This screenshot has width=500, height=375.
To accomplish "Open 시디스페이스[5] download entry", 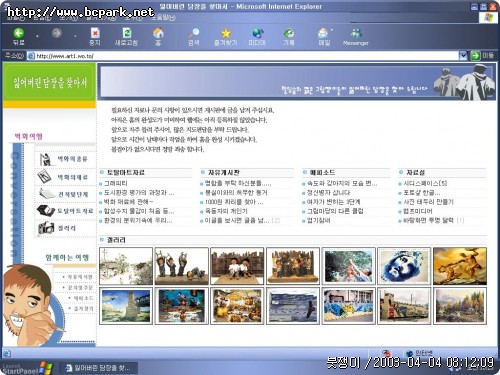I will click(x=425, y=183).
